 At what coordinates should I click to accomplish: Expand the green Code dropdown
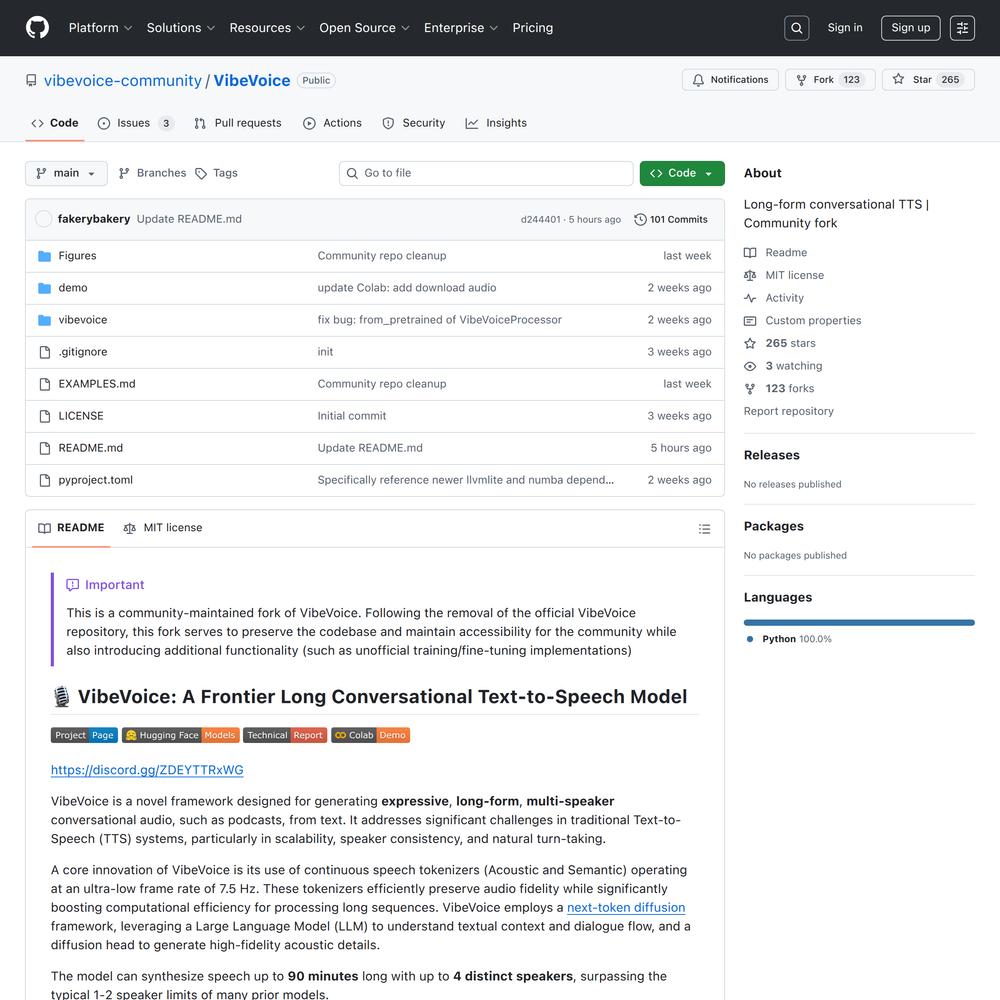click(682, 173)
